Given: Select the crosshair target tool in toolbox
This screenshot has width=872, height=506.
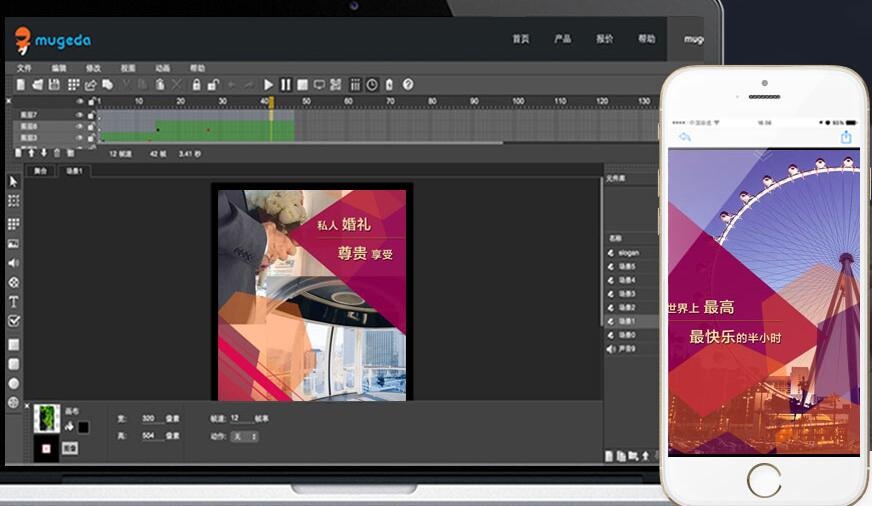Looking at the screenshot, I should pyautogui.click(x=13, y=402).
